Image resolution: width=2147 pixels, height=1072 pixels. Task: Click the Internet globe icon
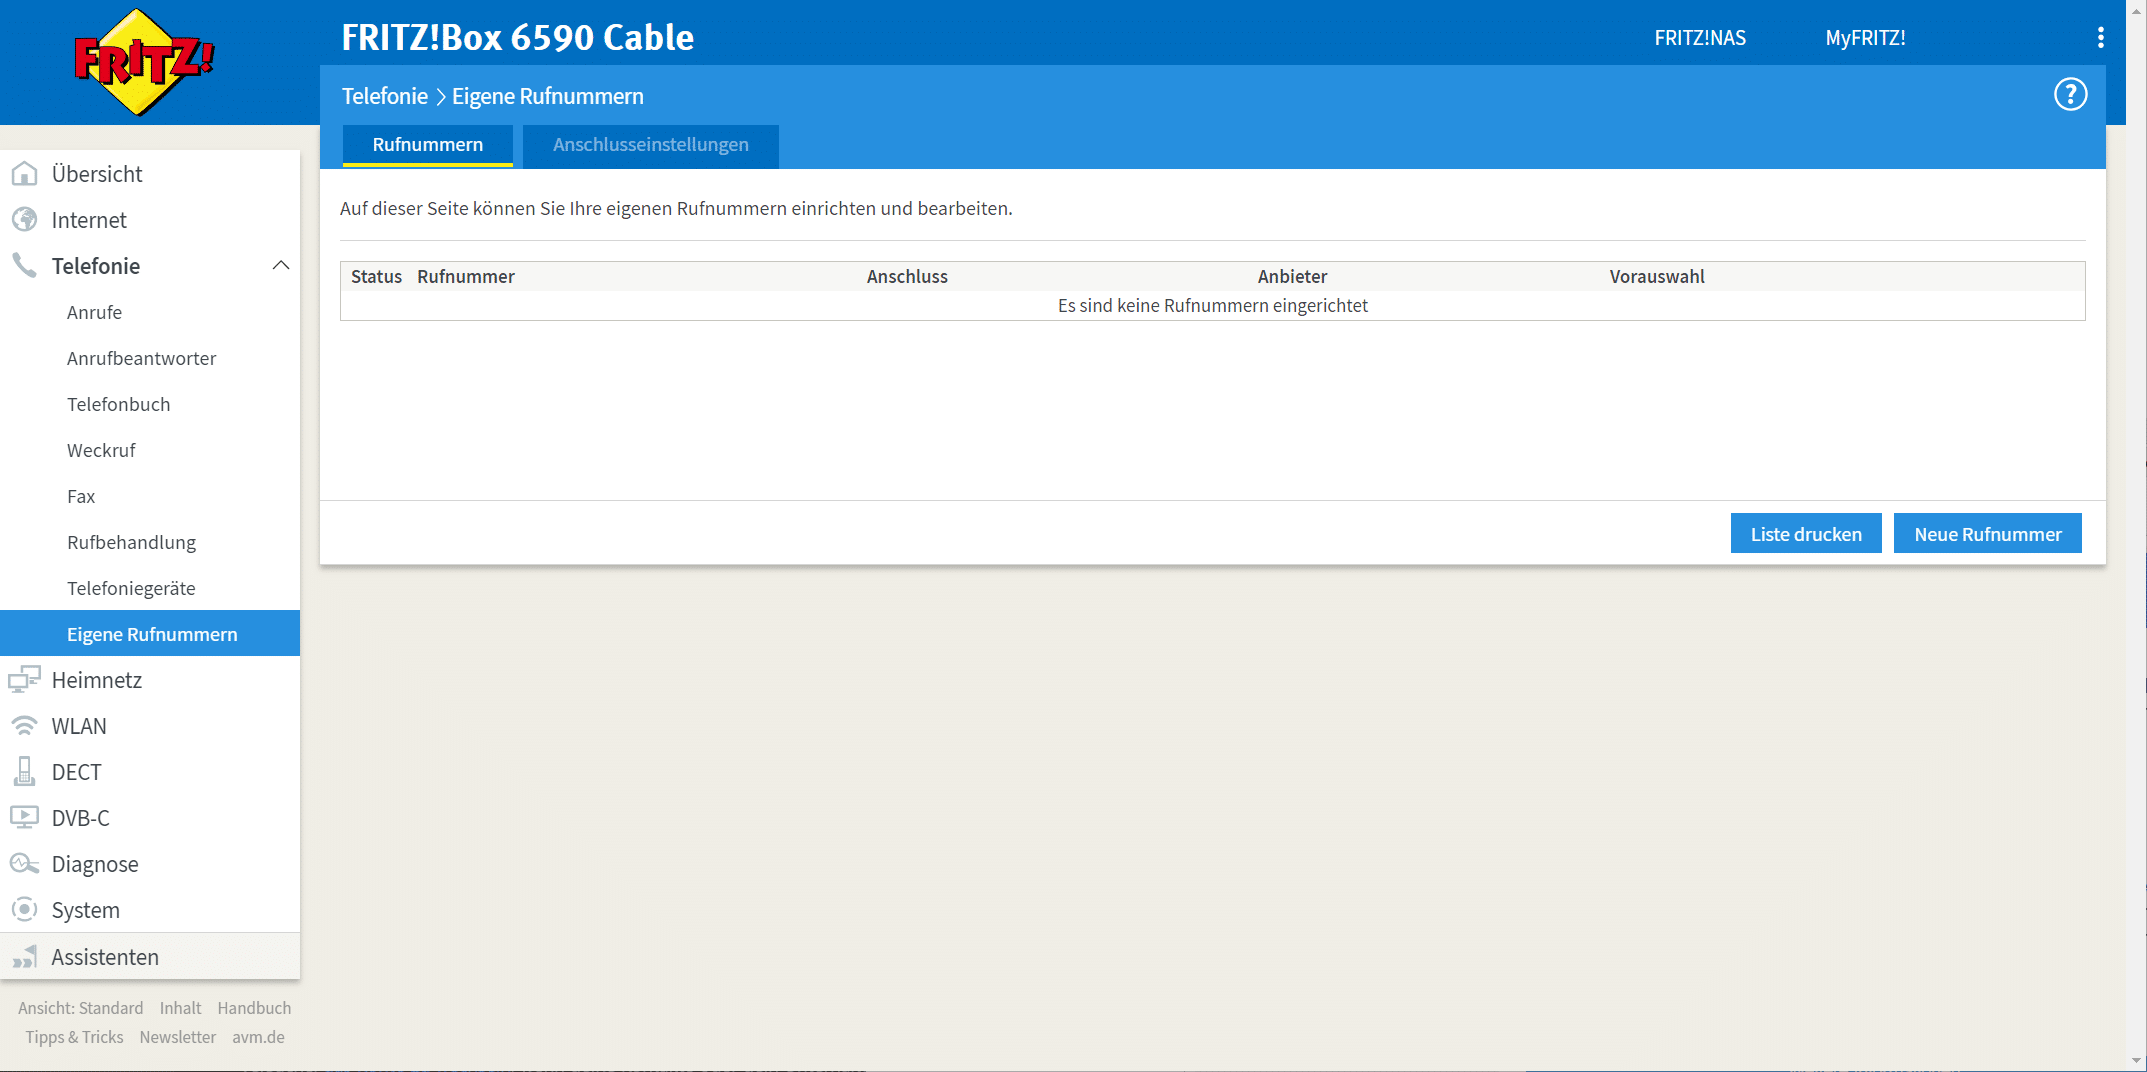[24, 220]
